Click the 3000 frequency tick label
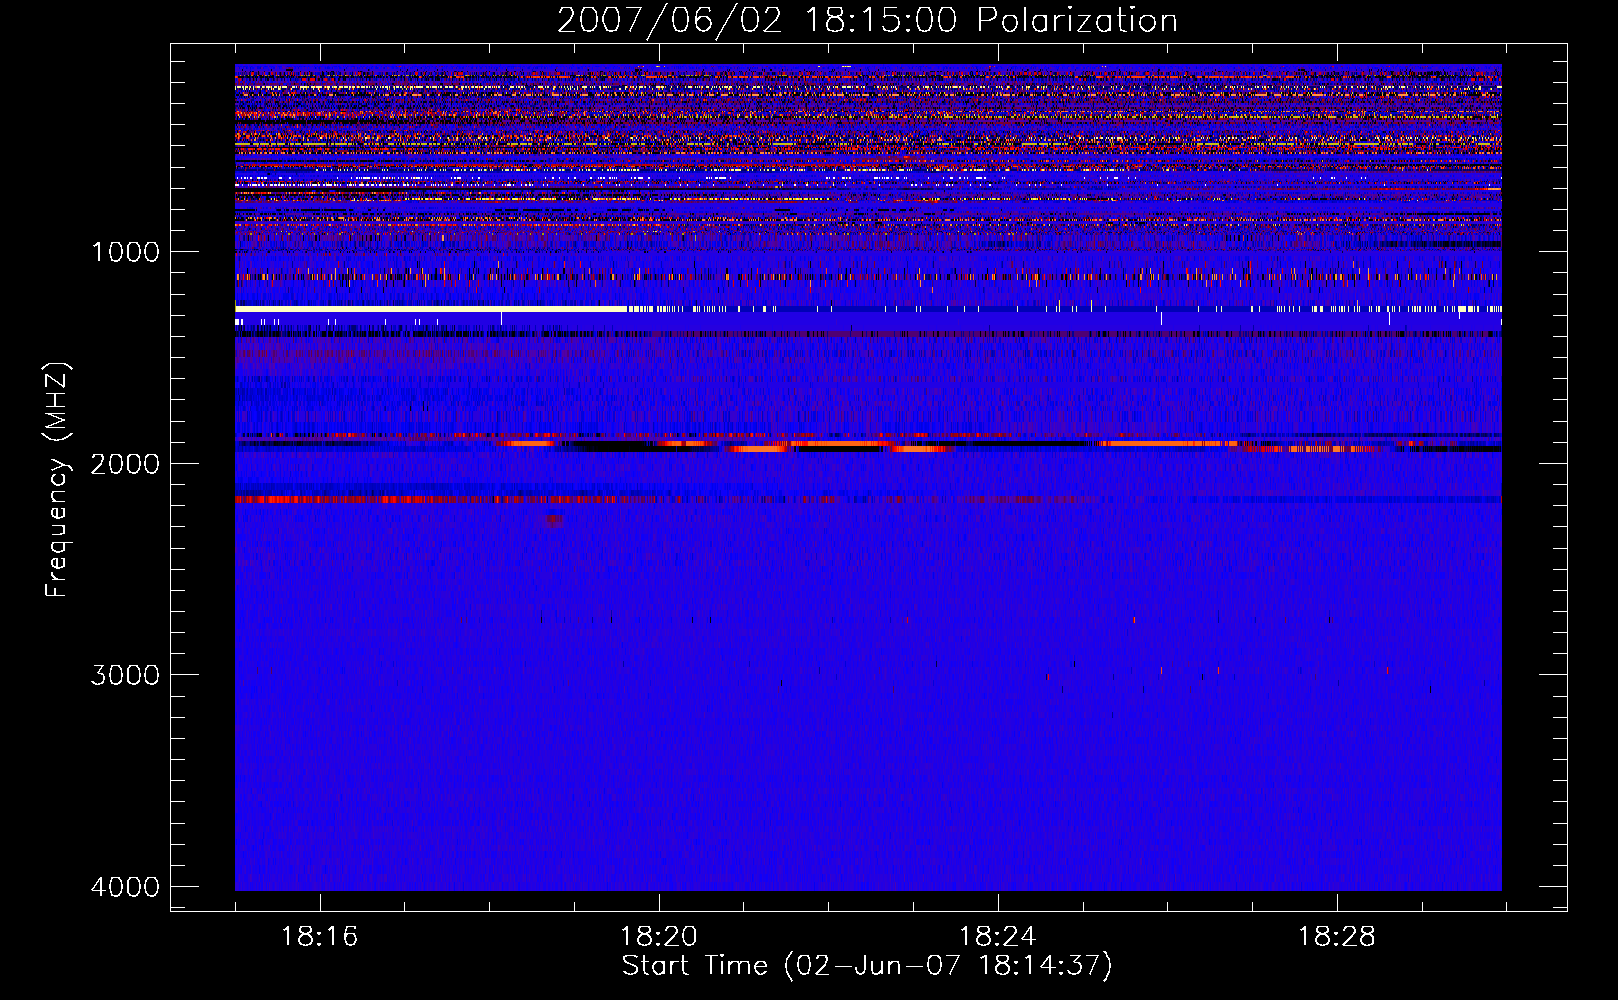Viewport: 1618px width, 1000px height. [x=125, y=675]
